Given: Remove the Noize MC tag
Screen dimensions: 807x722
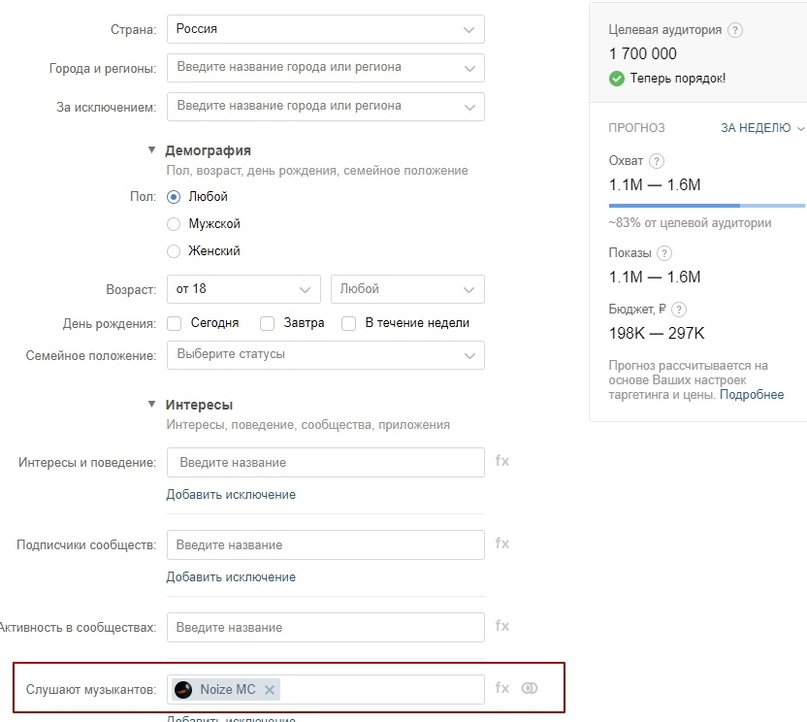Looking at the screenshot, I should (270, 689).
